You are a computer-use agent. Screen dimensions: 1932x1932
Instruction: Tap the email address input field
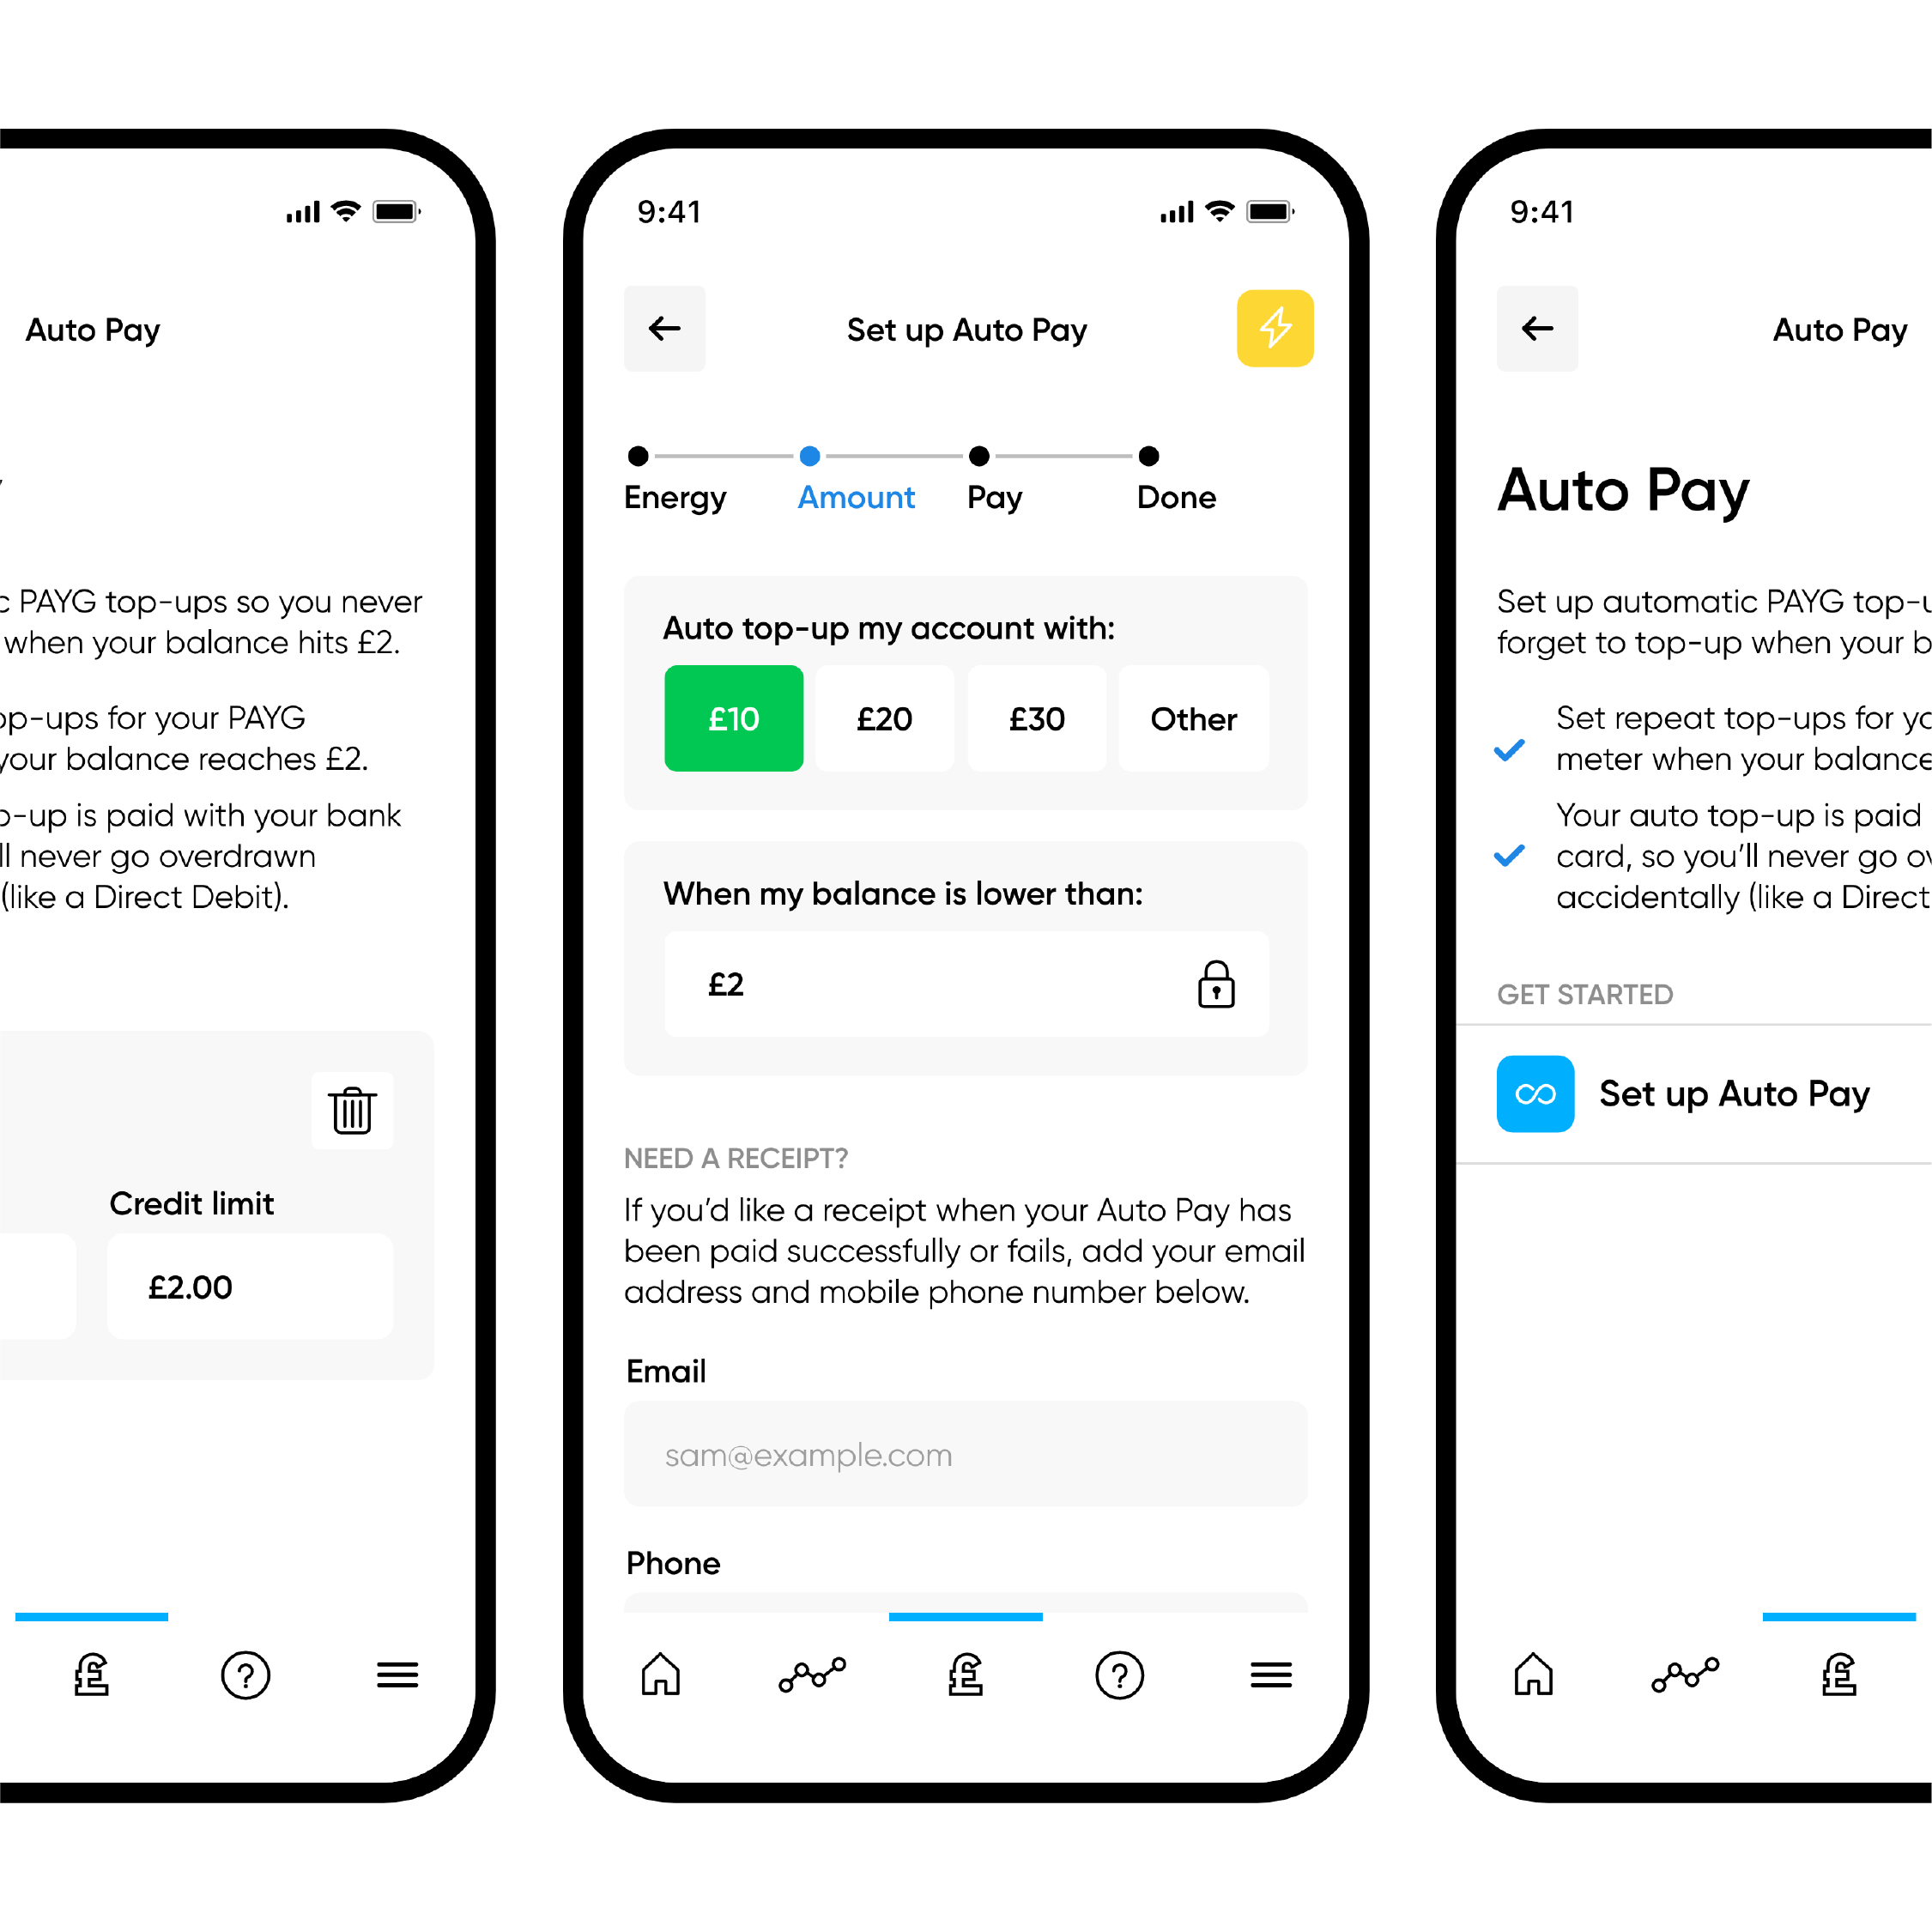click(968, 1454)
